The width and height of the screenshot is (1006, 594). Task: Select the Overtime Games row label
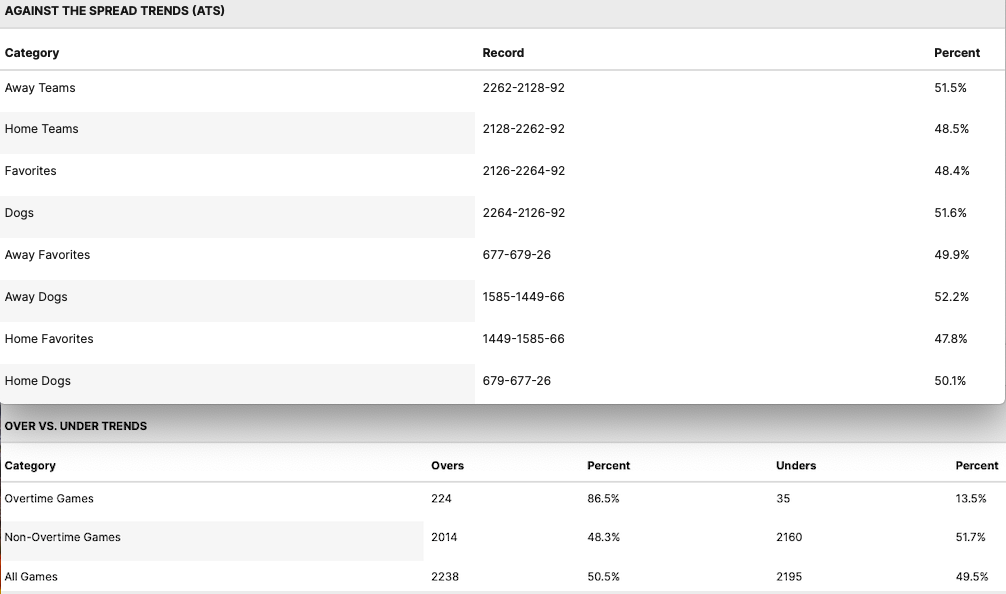pyautogui.click(x=49, y=499)
